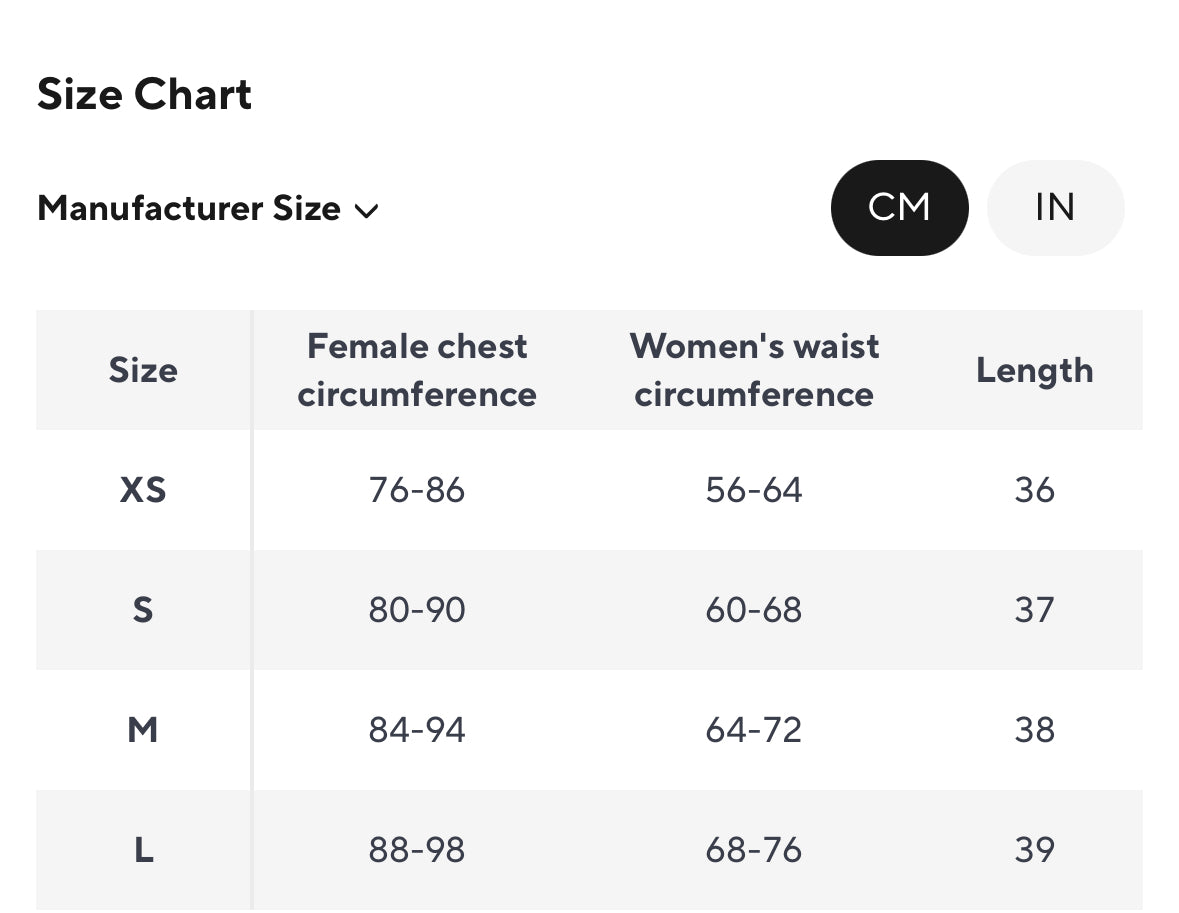Click XS chest value 76-86
The image size is (1179, 913).
(x=417, y=490)
